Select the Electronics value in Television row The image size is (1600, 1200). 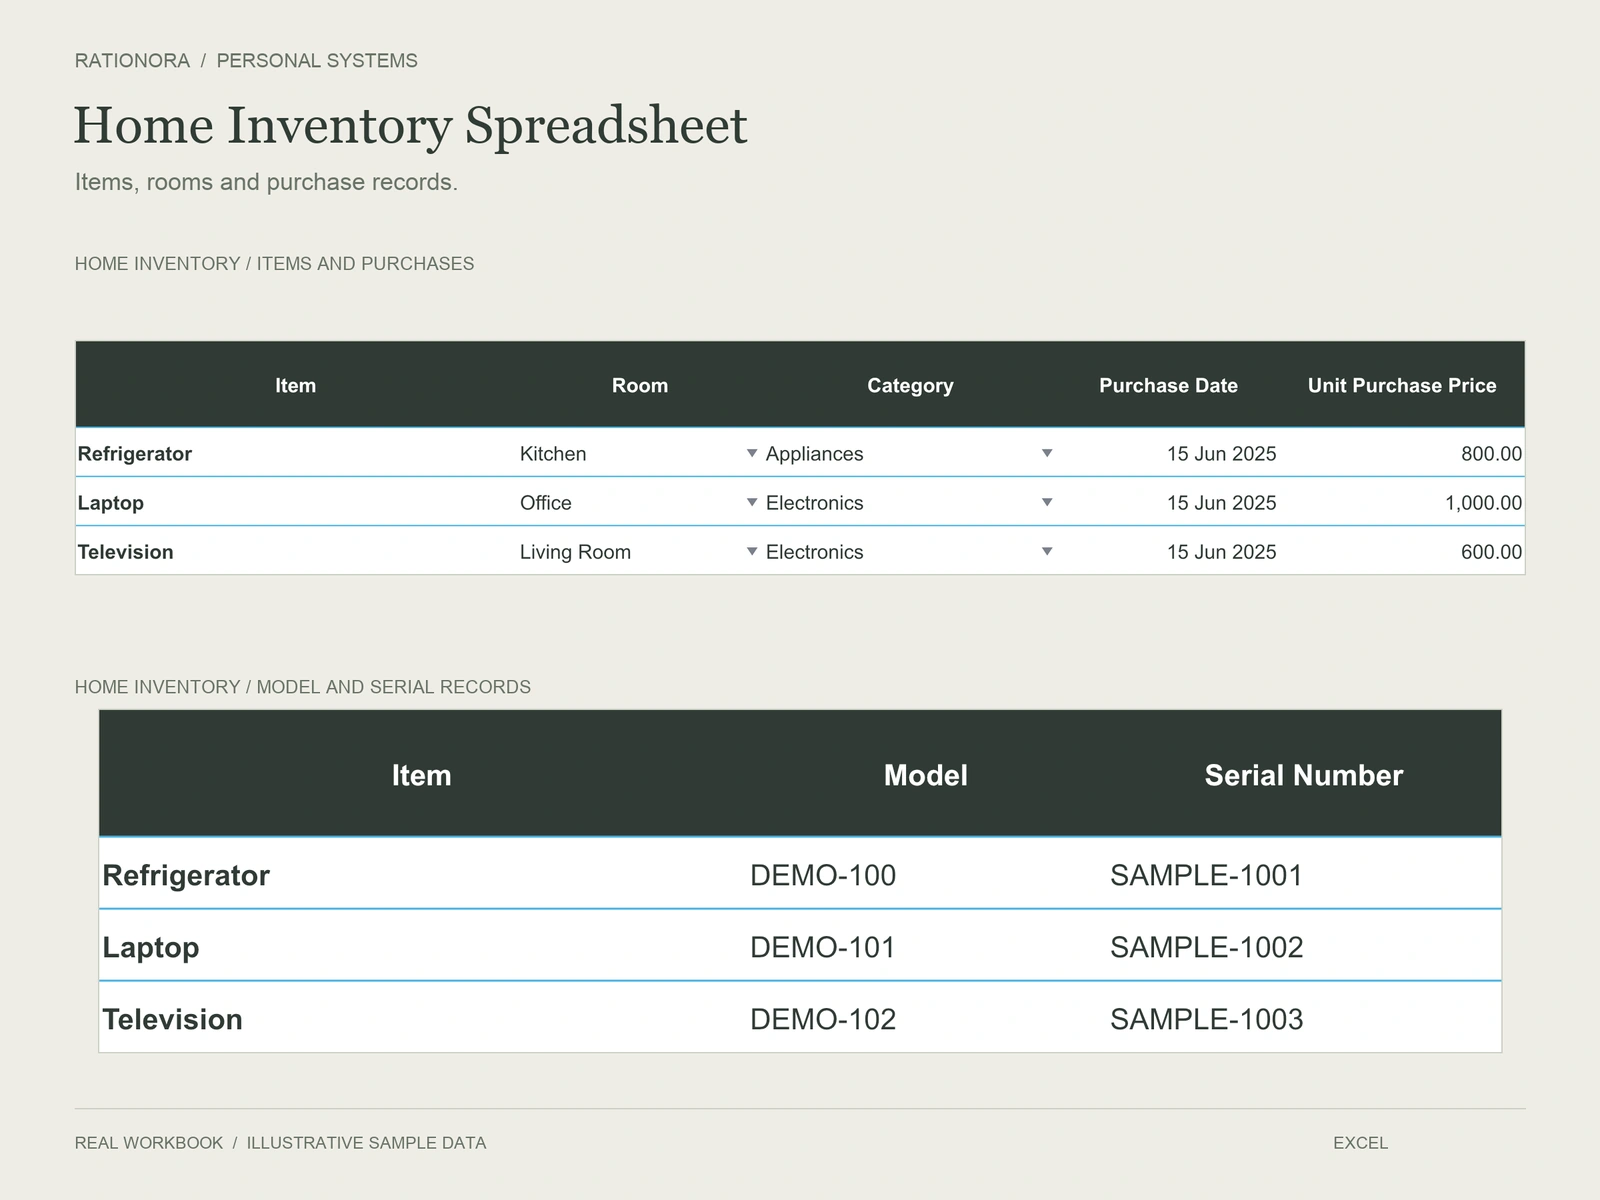click(814, 552)
